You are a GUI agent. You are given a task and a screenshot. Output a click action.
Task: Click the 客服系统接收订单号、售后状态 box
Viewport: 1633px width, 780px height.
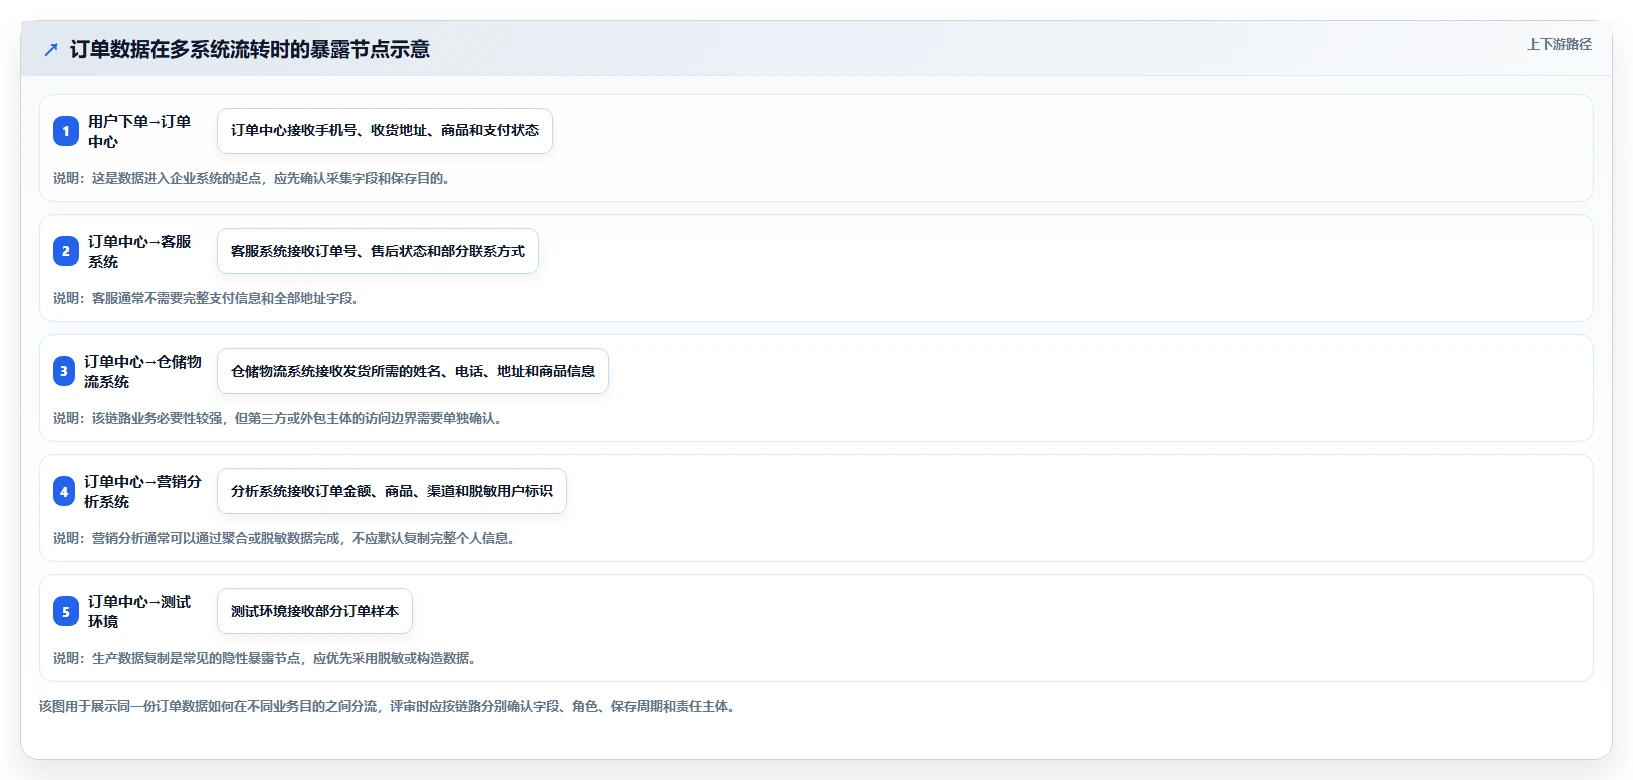378,251
